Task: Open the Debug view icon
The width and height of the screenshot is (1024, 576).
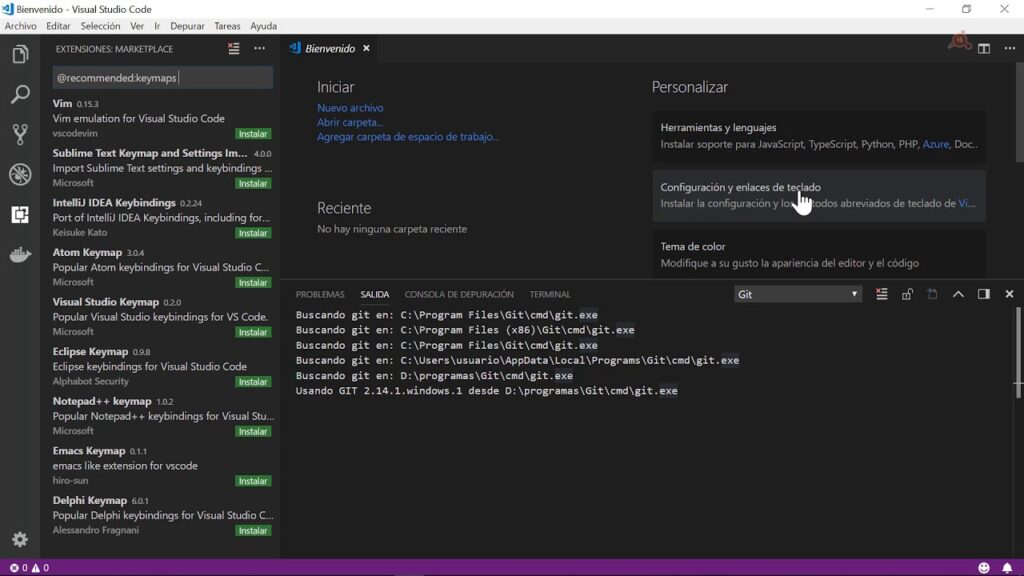Action: tap(20, 174)
